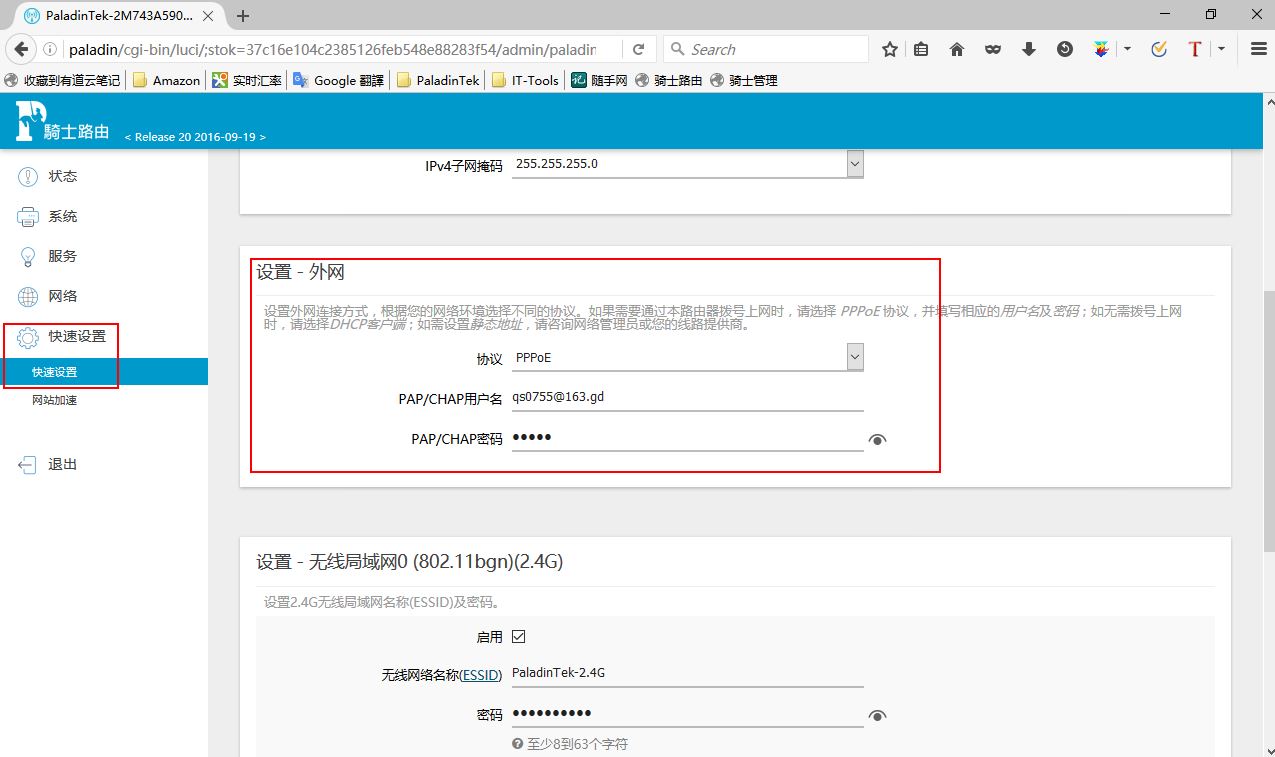Viewport: 1275px width, 757px height.
Task: Expand dropdown next to red T icon
Action: [x=1221, y=49]
